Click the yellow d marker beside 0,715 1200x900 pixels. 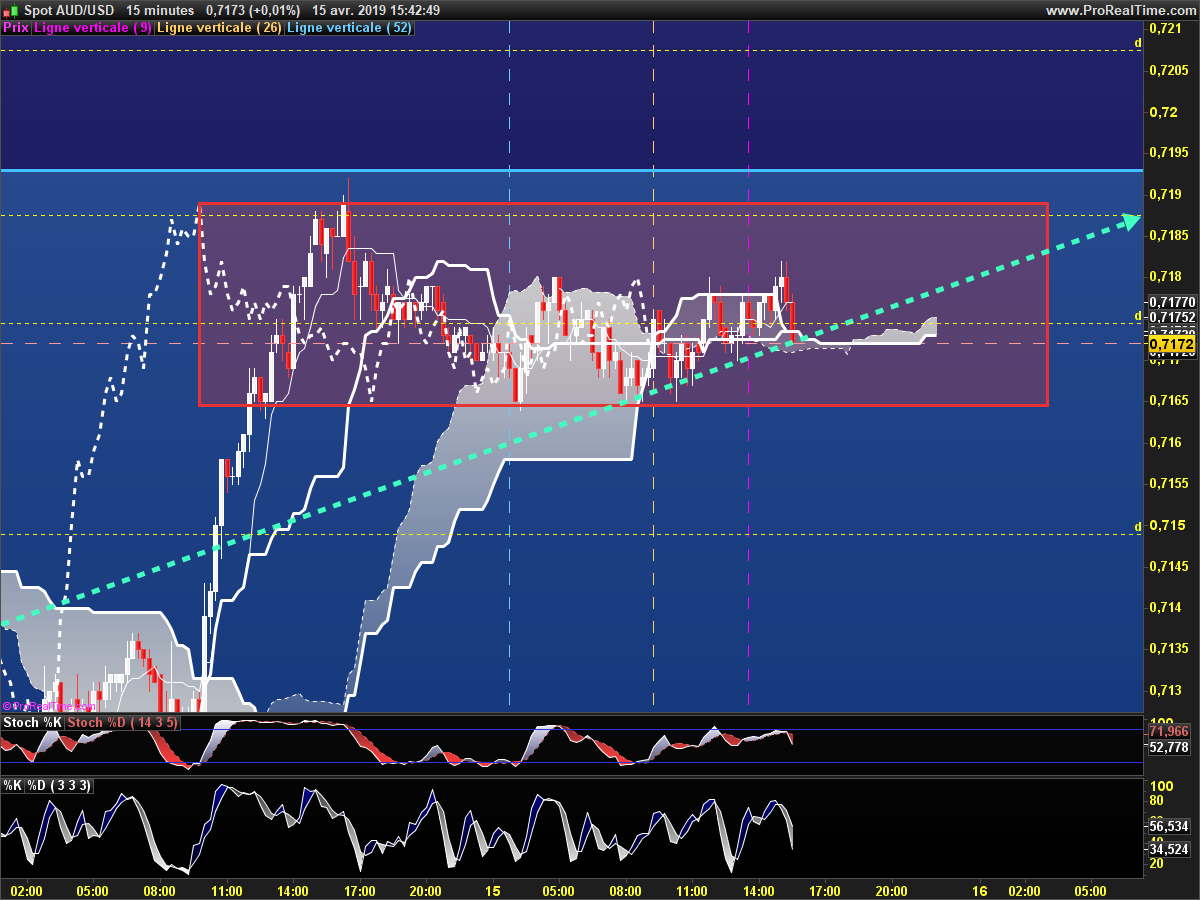pos(1138,527)
